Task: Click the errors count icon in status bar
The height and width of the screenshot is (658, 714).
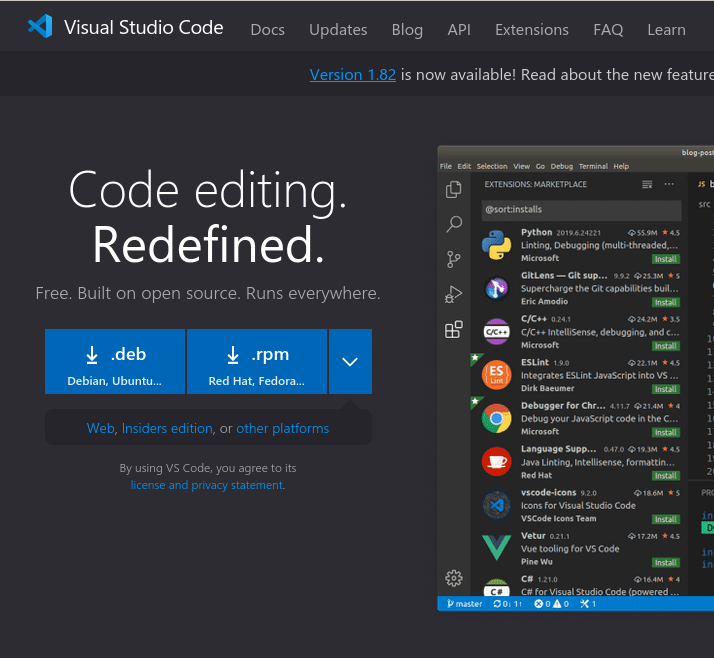Action: pyautogui.click(x=539, y=604)
